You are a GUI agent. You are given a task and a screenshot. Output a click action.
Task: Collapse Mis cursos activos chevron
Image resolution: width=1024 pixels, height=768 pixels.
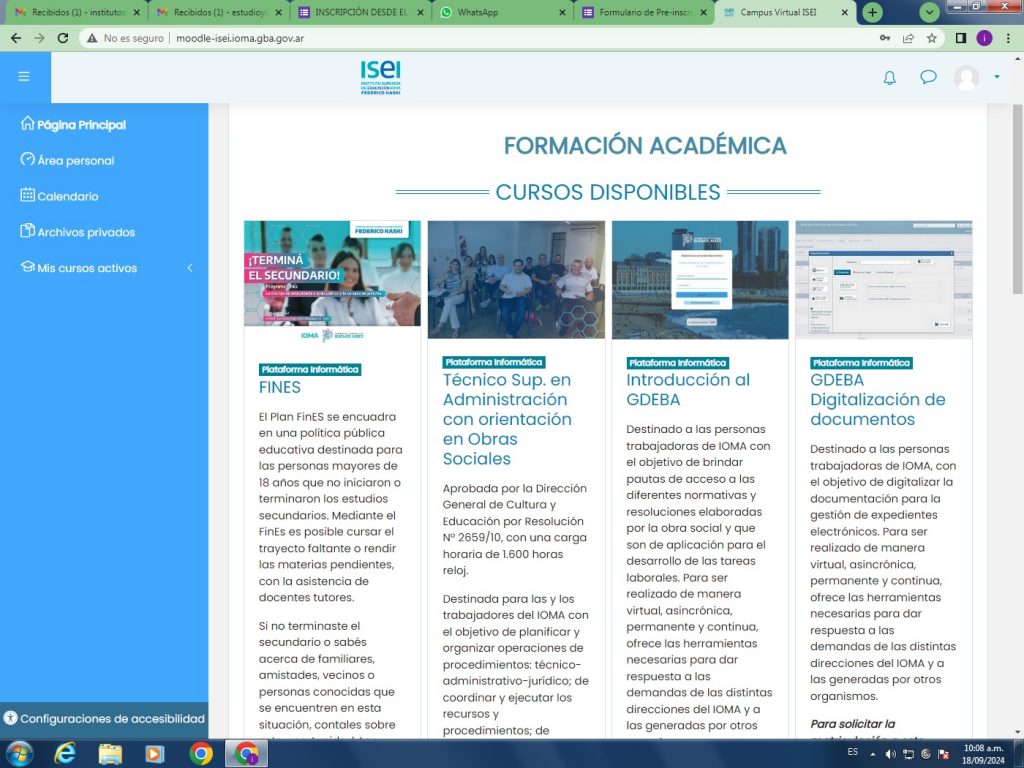coord(190,268)
